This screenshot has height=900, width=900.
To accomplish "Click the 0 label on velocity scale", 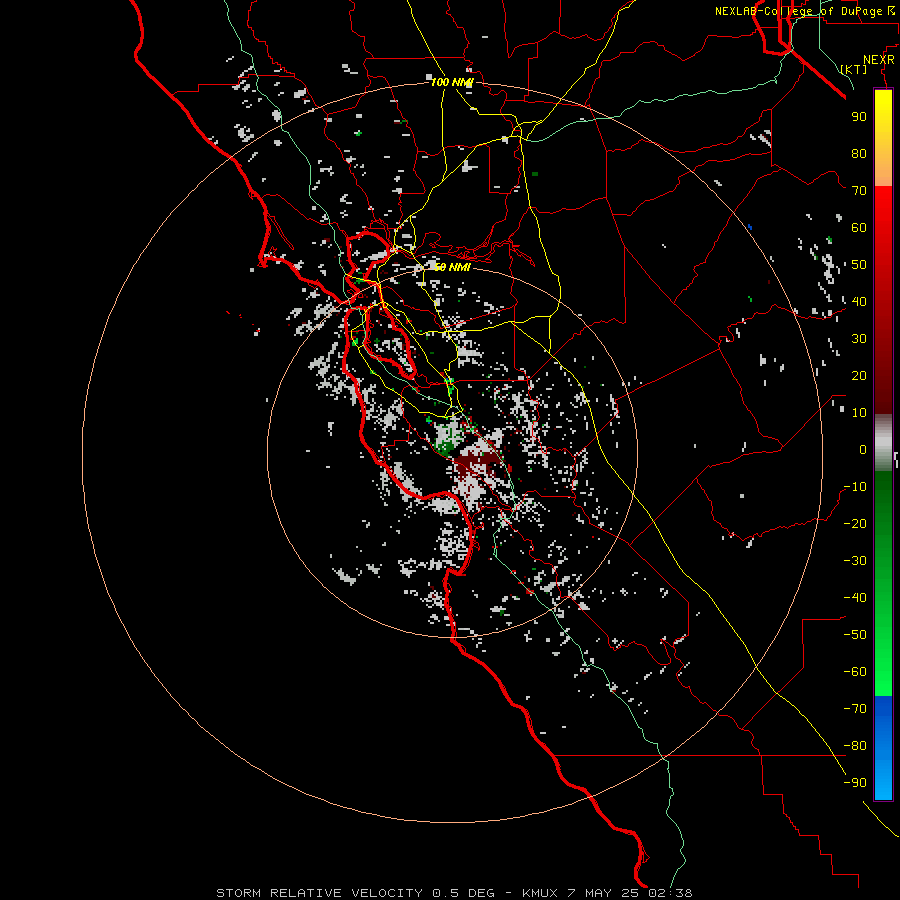I will 863,449.
